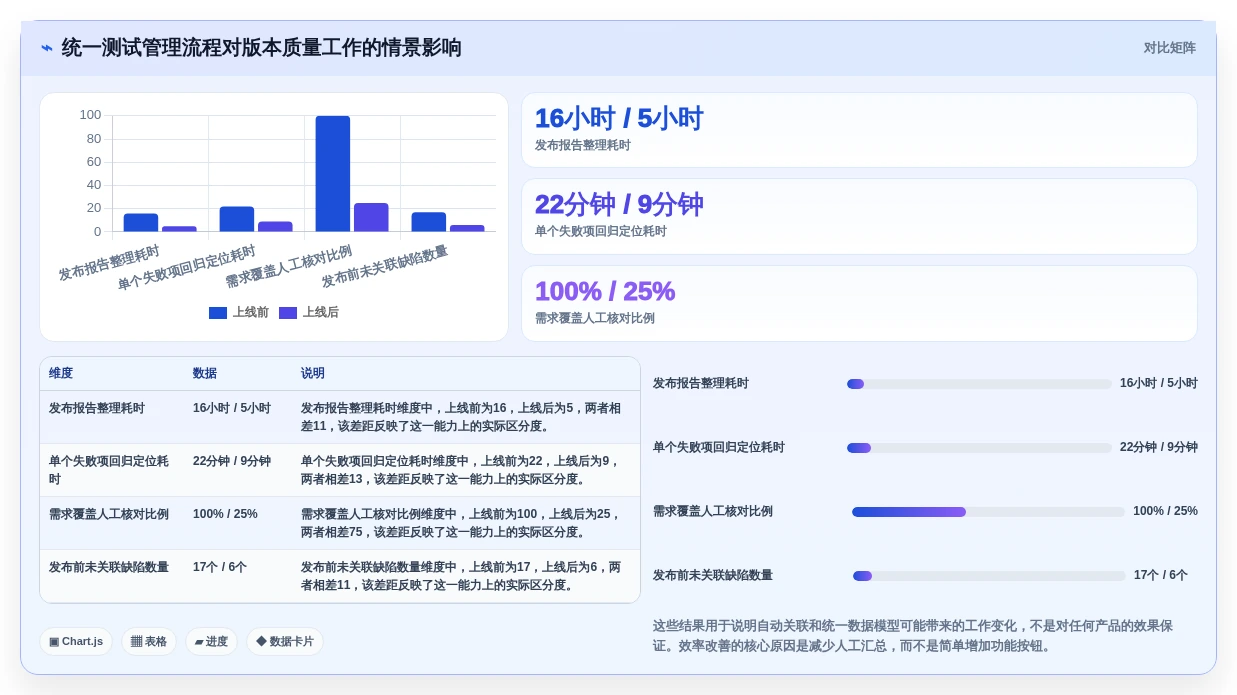Click the description of 发布前未关联缺陷数量 row
This screenshot has height=695, width=1237.
pos(461,577)
